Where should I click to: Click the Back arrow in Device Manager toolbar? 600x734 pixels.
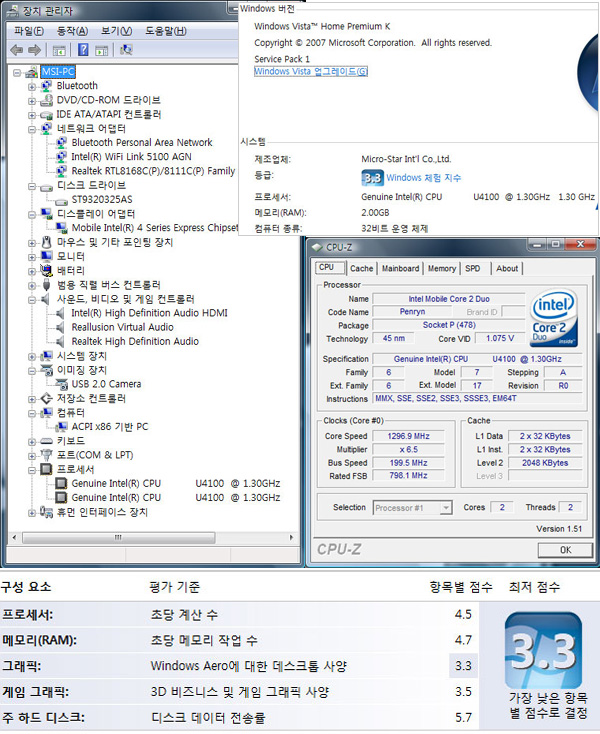[x=17, y=50]
